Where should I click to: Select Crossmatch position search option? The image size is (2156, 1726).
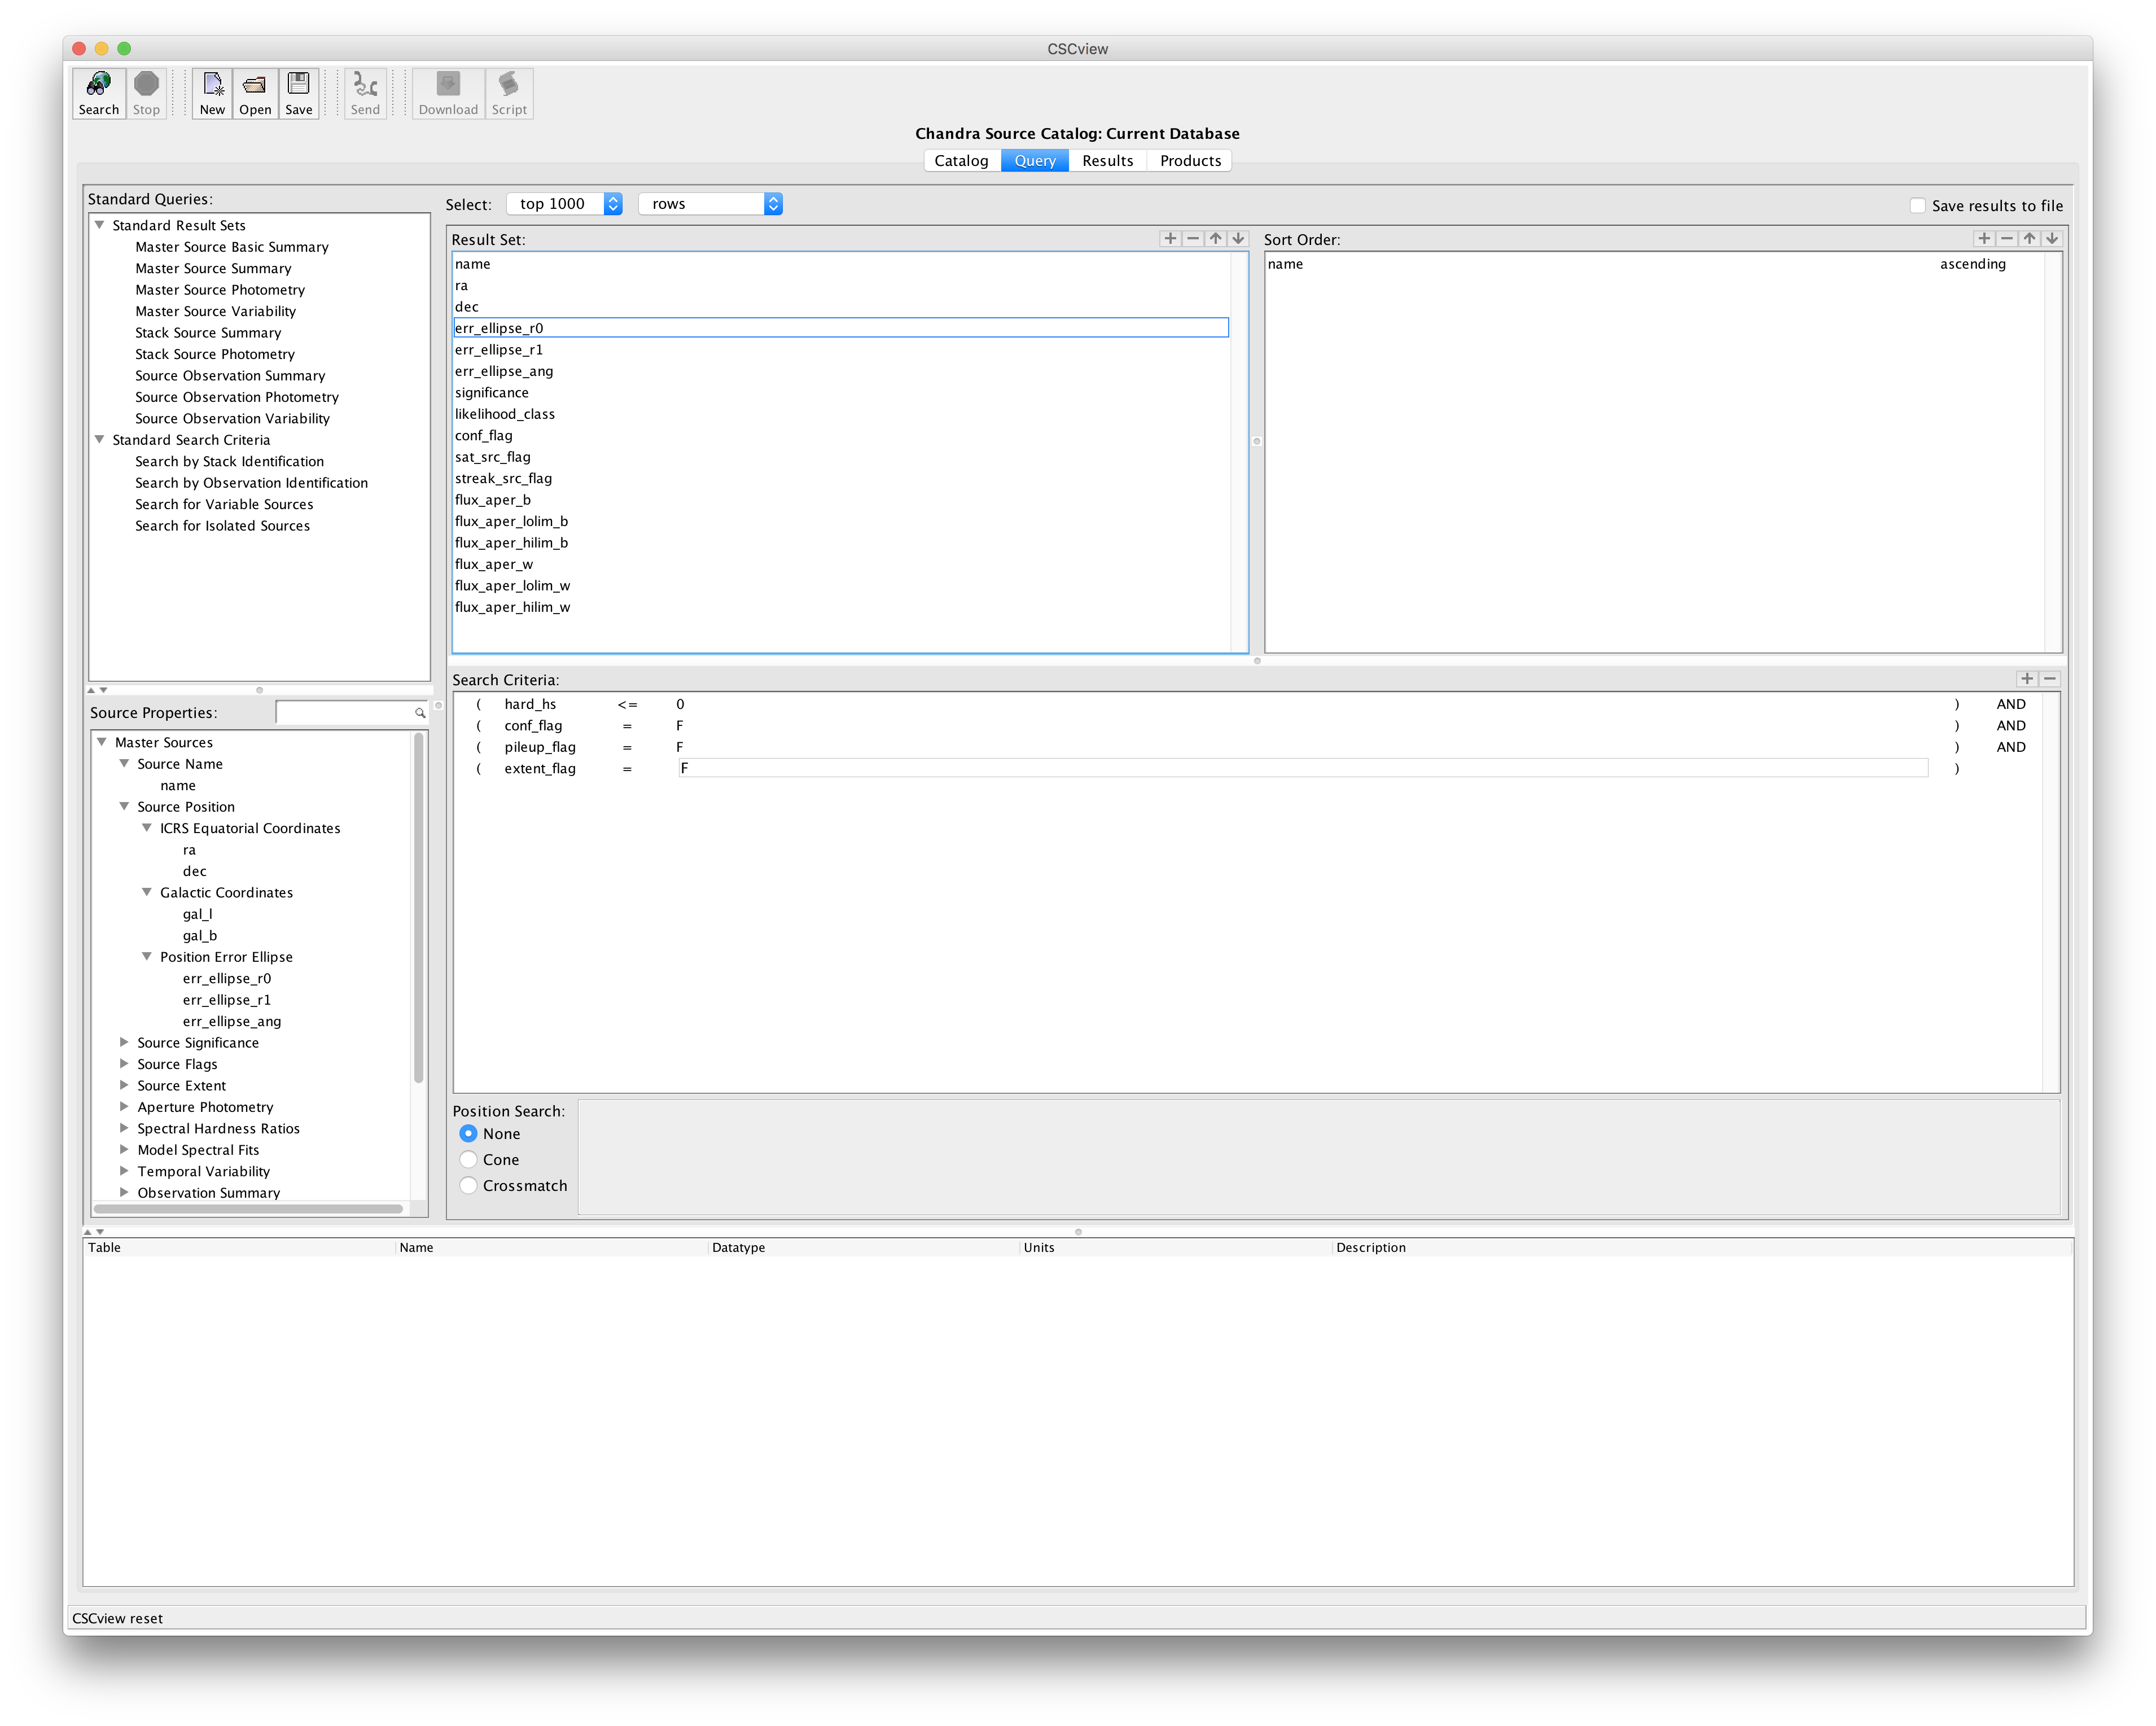tap(468, 1185)
